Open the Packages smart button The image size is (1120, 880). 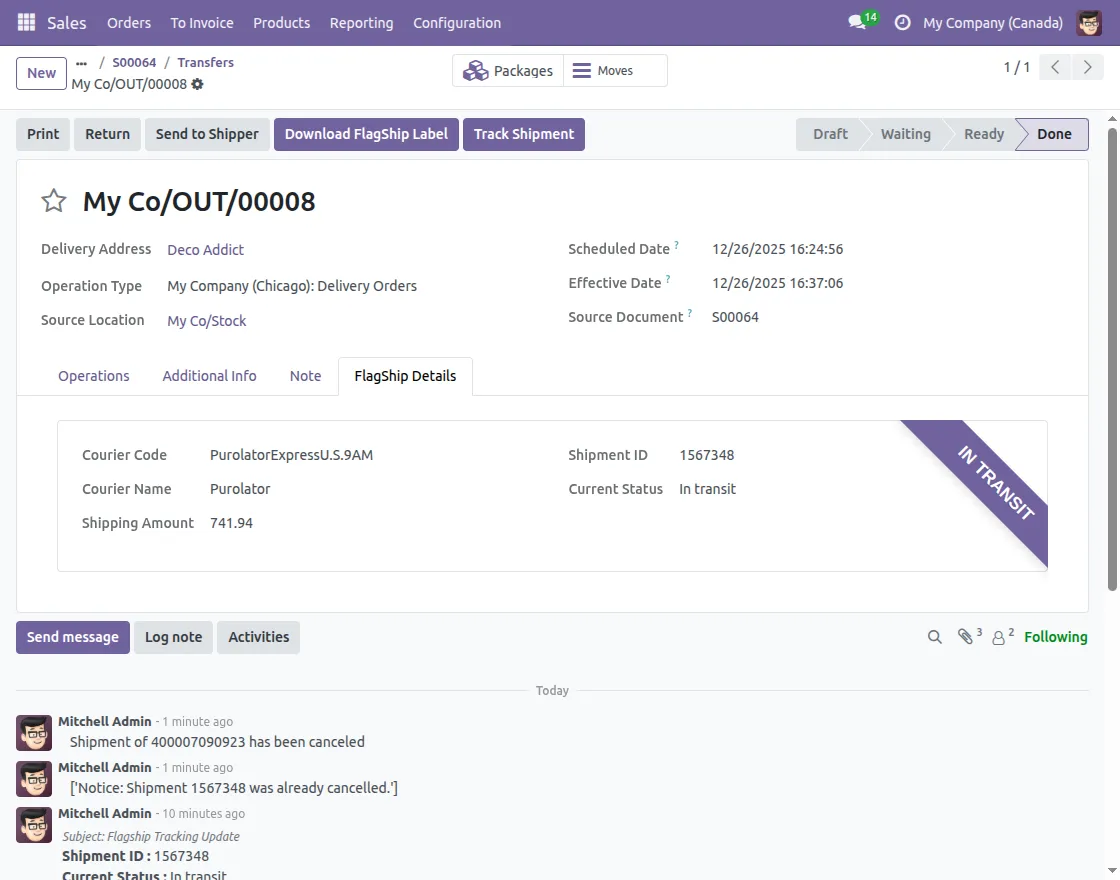click(508, 71)
